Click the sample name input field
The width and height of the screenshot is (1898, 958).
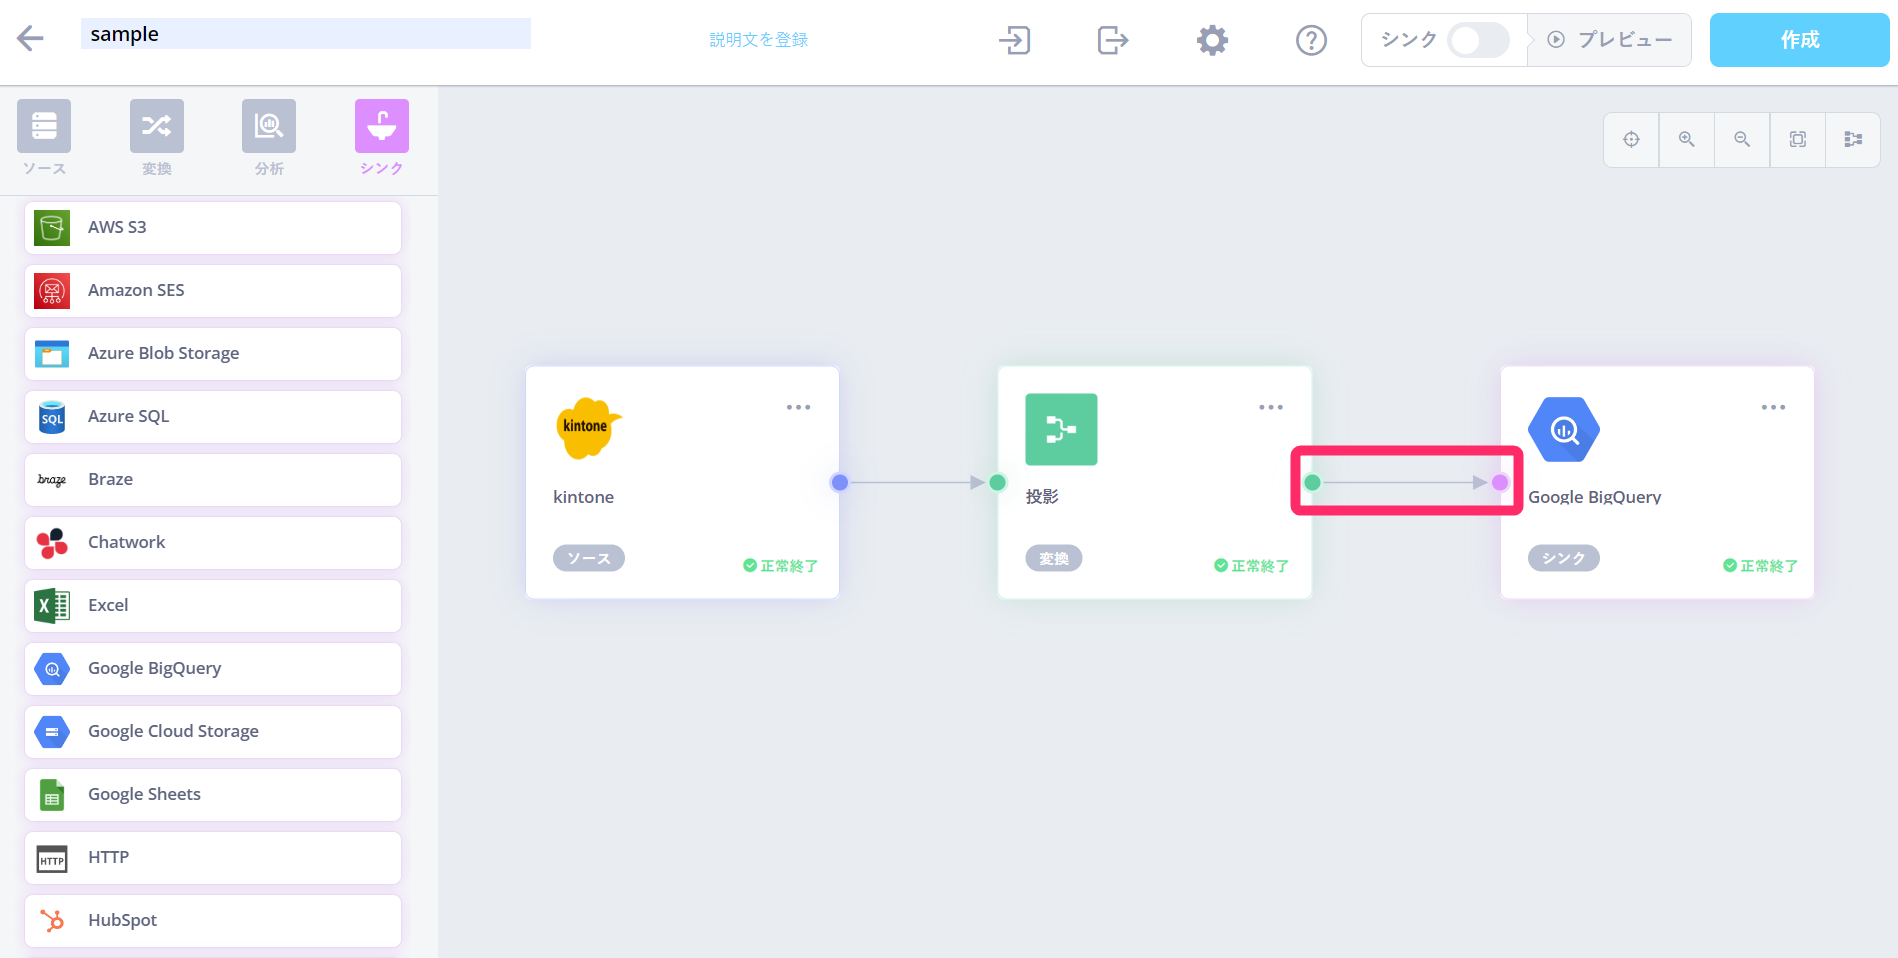click(305, 34)
